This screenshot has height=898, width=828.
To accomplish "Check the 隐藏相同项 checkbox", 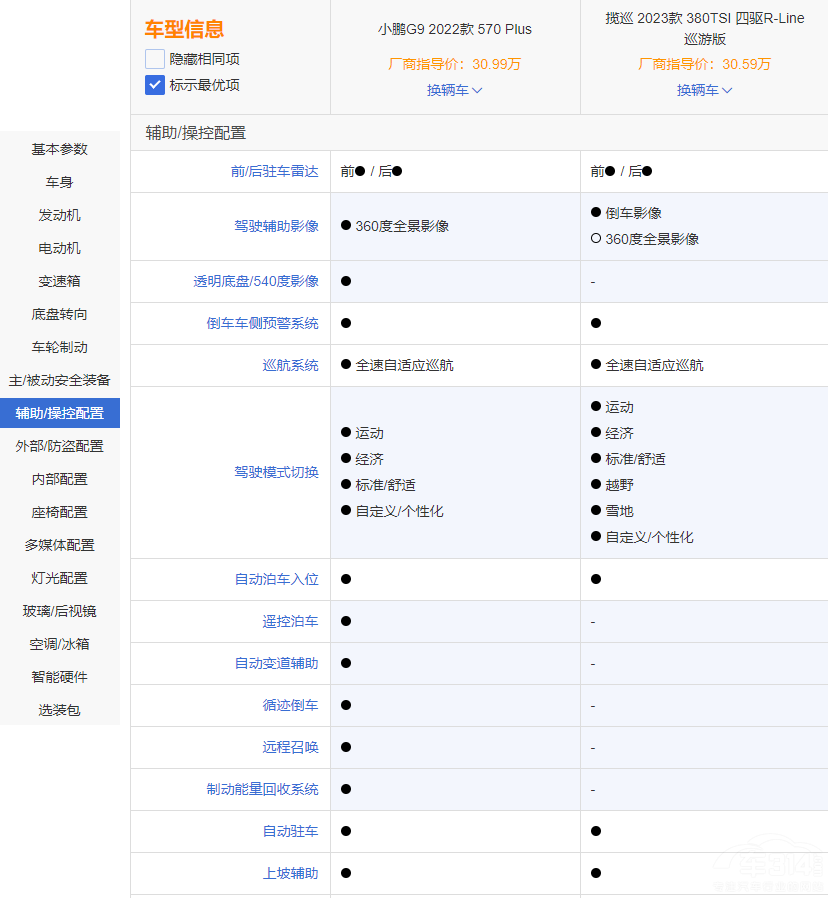I will click(x=155, y=59).
